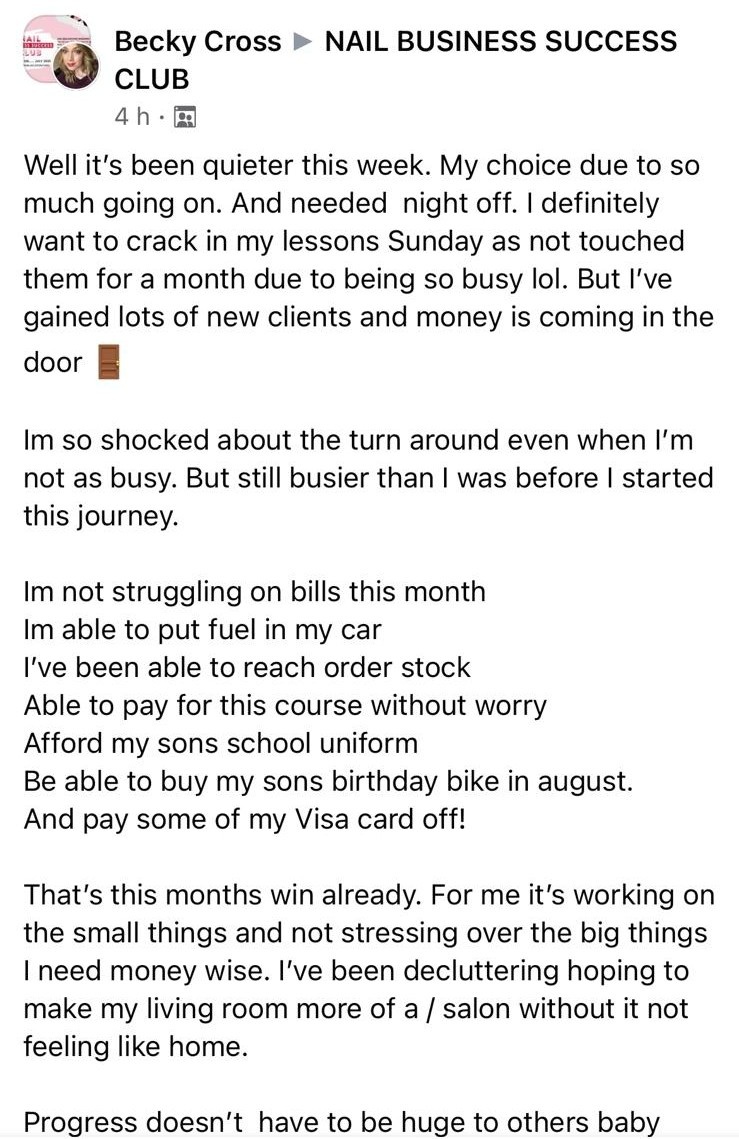
Task: Click the group members privacy icon
Action: (184, 117)
